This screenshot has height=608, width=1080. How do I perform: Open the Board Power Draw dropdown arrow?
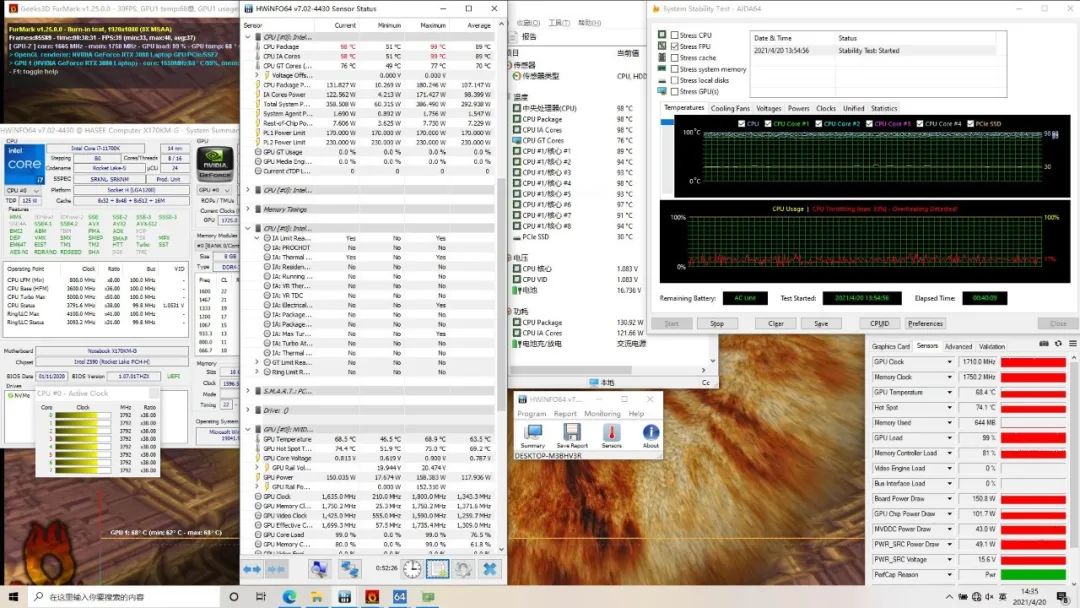point(950,498)
